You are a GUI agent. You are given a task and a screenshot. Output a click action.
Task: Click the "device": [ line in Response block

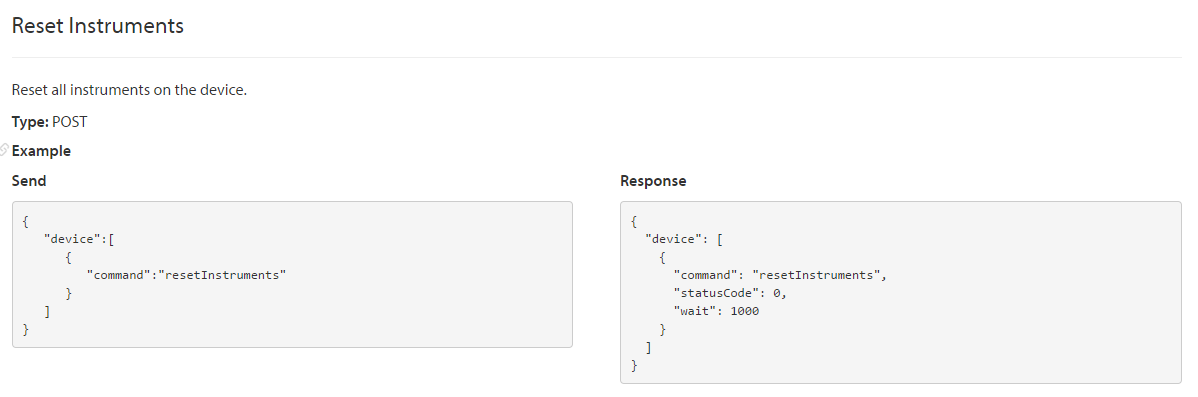click(684, 239)
